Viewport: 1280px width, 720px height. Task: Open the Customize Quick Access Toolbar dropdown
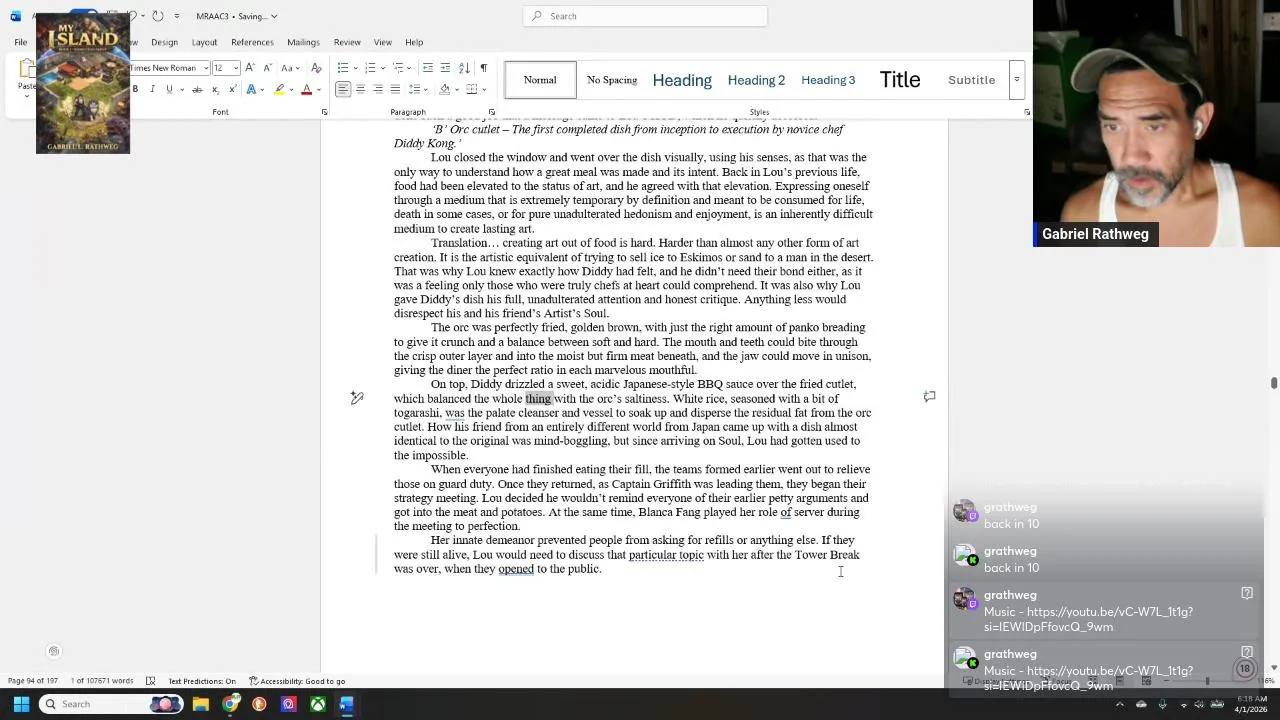coord(177,16)
